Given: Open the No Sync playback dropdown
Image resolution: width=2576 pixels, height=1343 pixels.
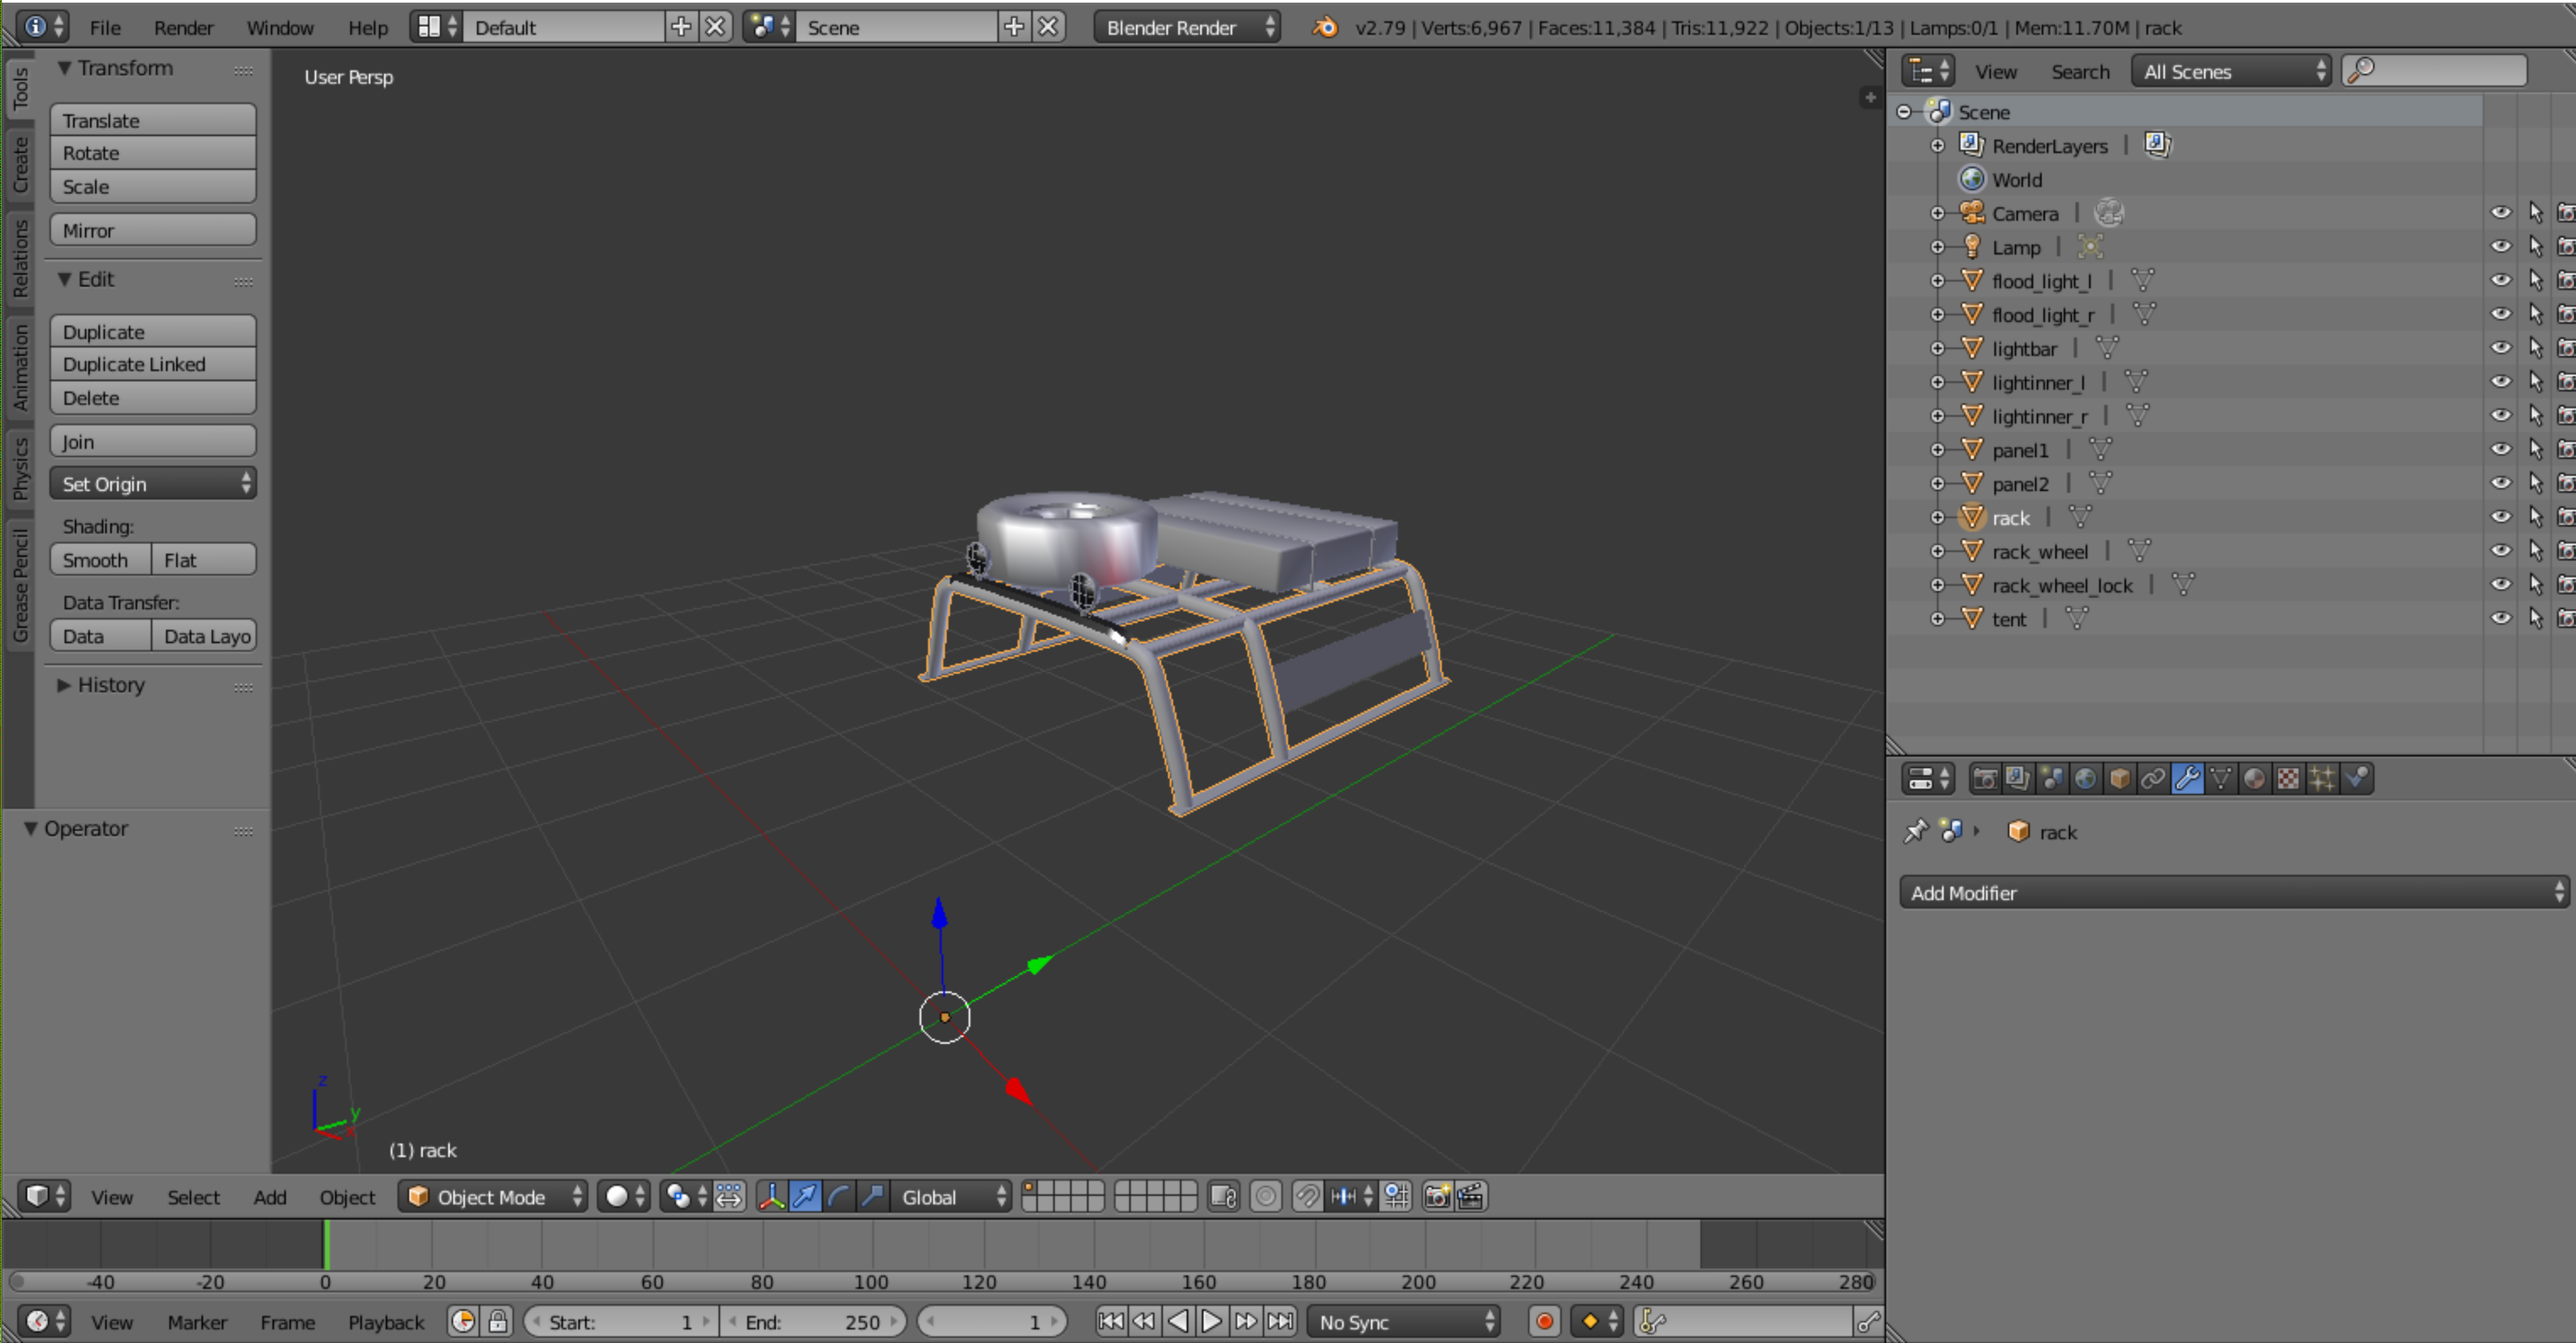Looking at the screenshot, I should 1403,1322.
